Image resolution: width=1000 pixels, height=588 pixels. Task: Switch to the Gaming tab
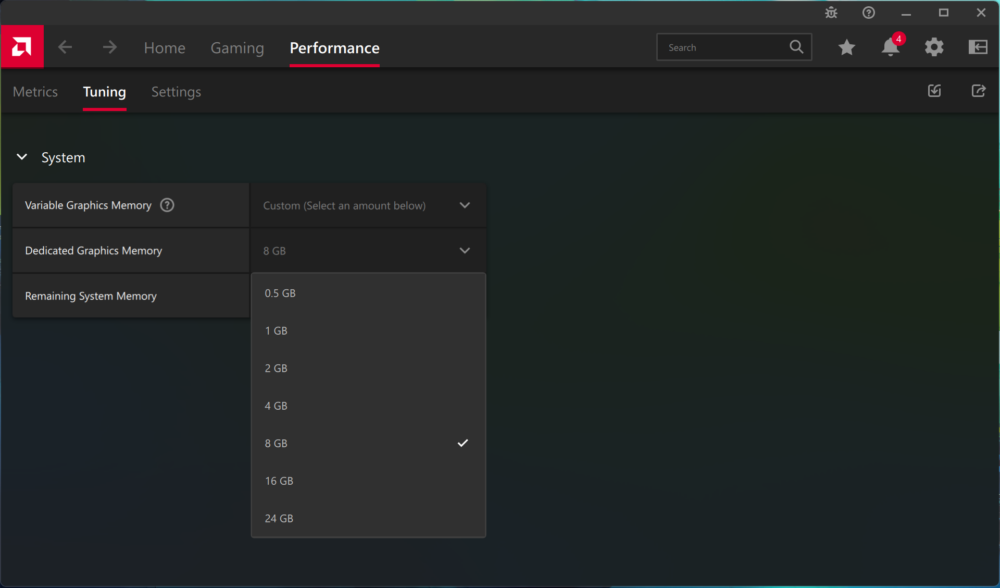237,48
